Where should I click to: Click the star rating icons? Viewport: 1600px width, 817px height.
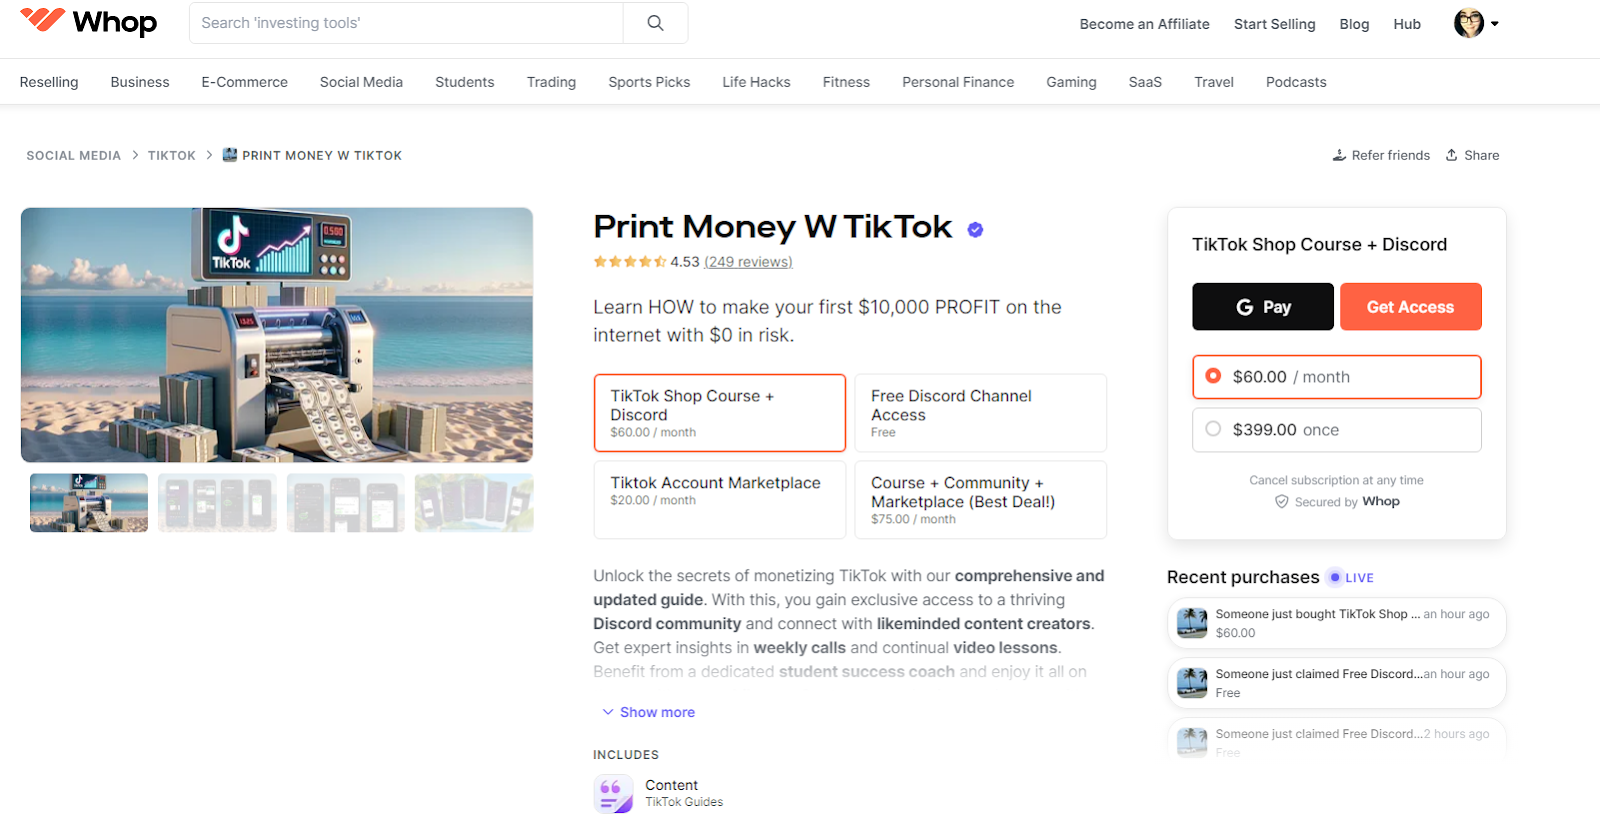tap(629, 262)
